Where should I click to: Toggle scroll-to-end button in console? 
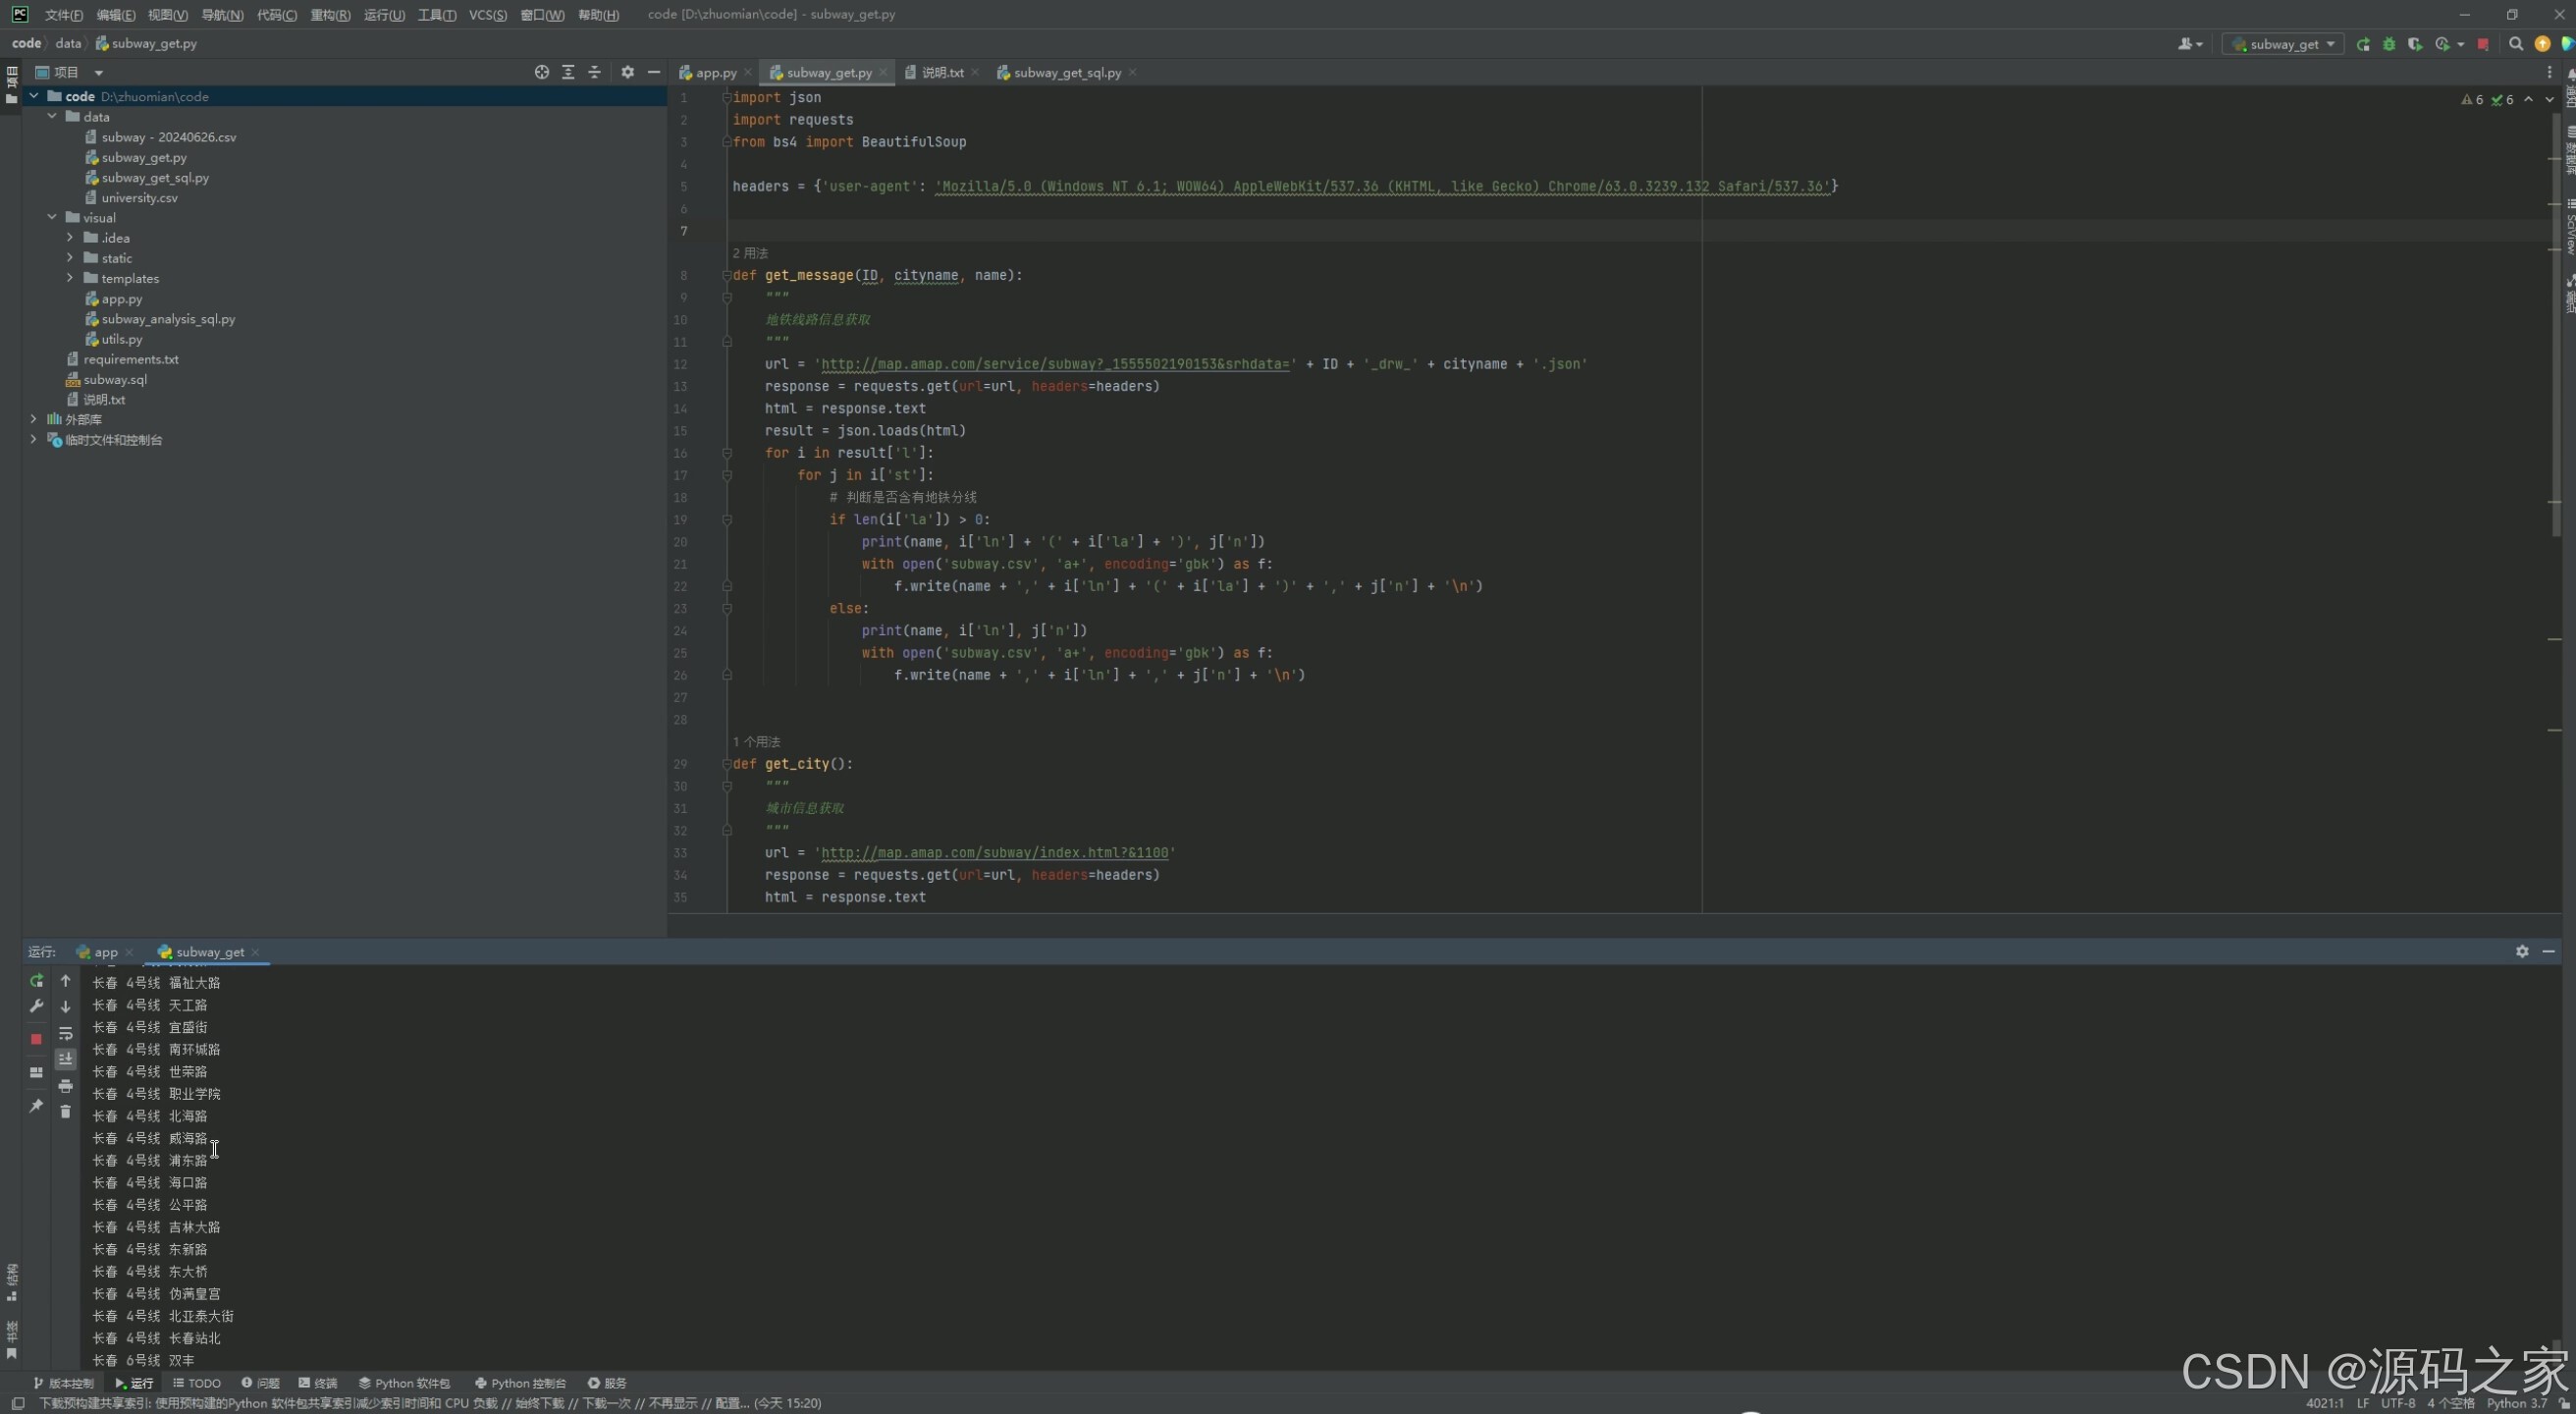(66, 1059)
